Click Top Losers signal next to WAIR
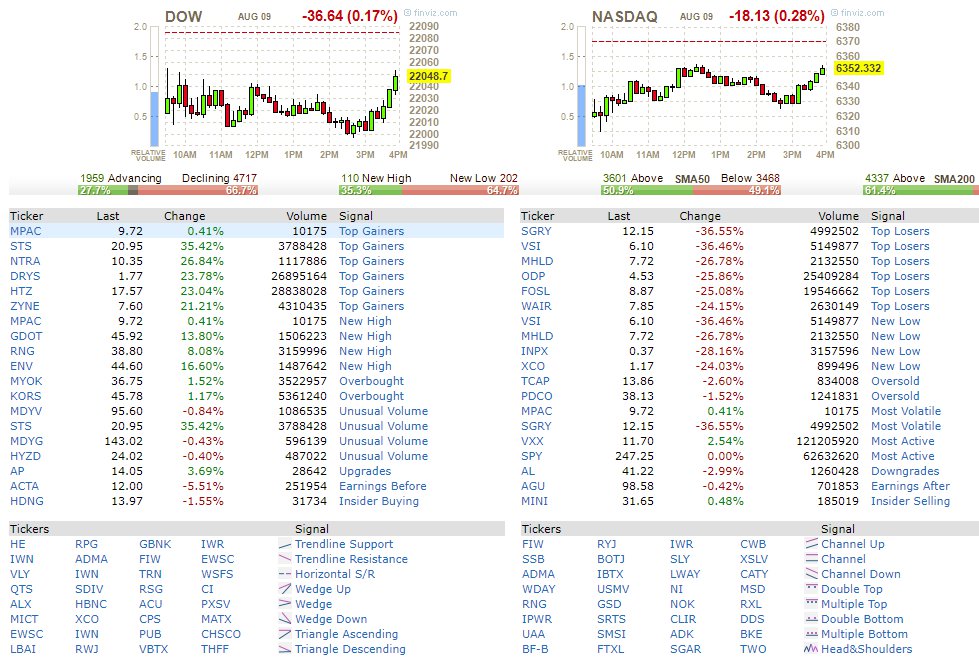 pyautogui.click(x=900, y=306)
